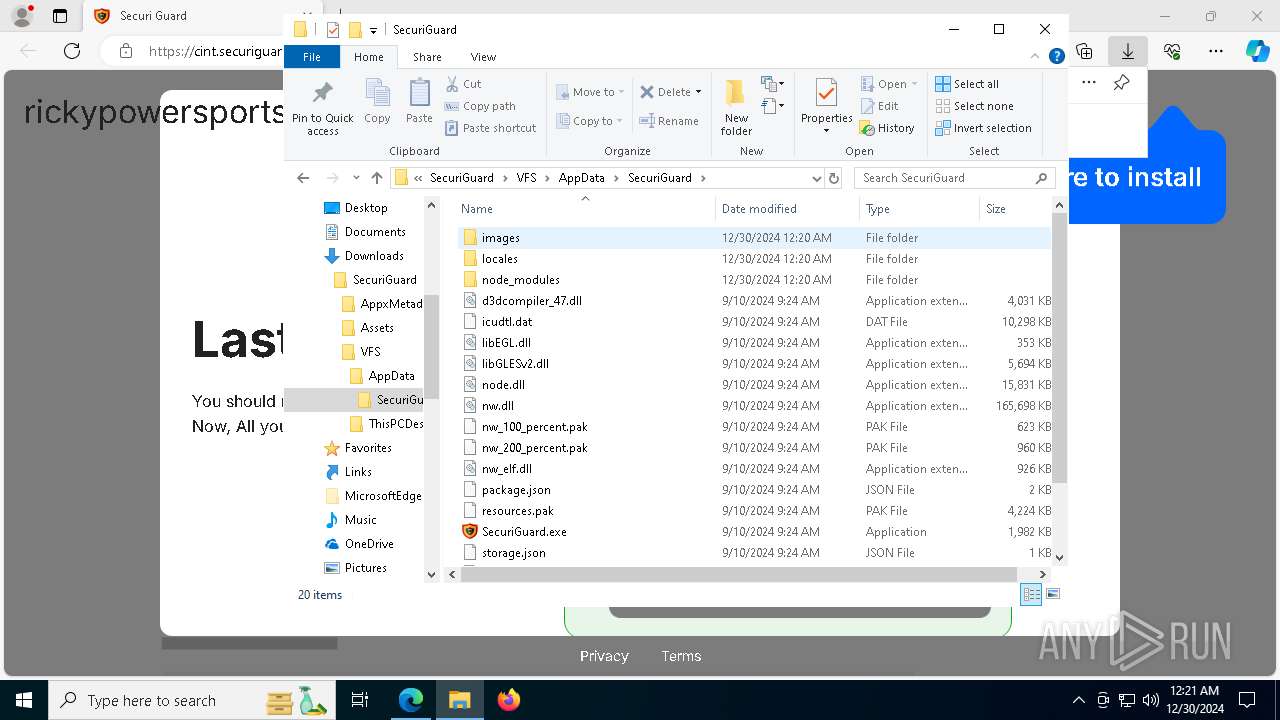This screenshot has width=1280, height=720.
Task: Collapse the ribbon with chevron
Action: 1035,56
